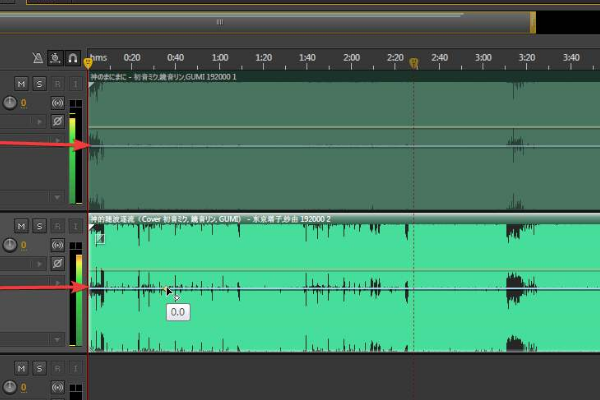Click the fade-in handle on the first clip
The image size is (600, 400).
coord(91,85)
